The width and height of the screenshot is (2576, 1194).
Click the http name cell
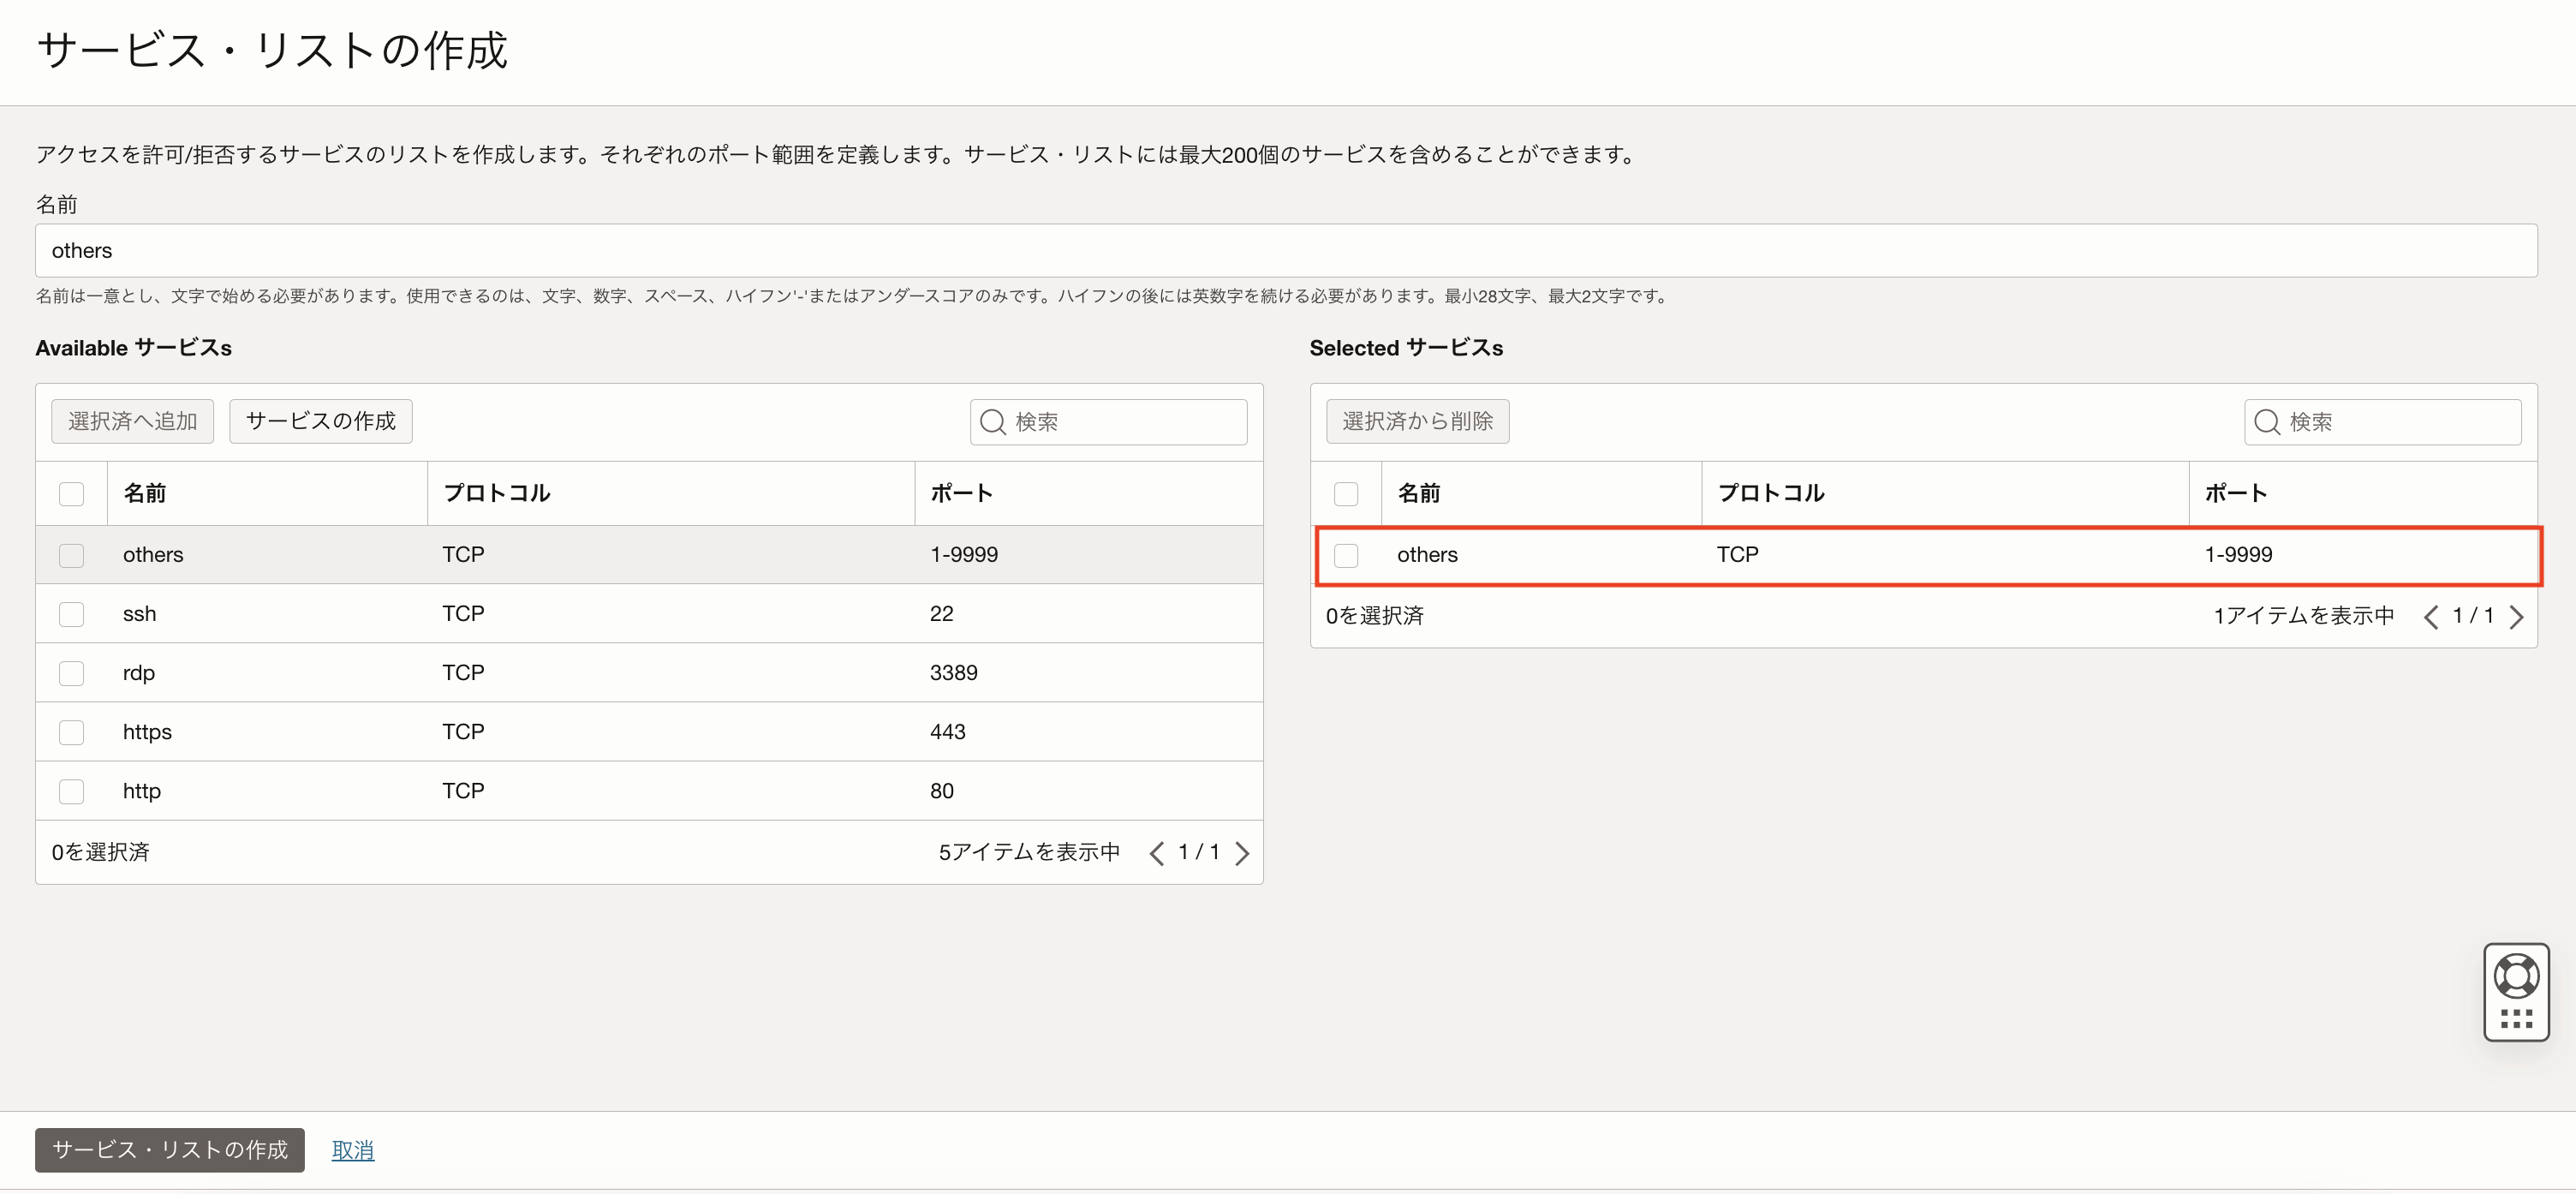tap(141, 791)
